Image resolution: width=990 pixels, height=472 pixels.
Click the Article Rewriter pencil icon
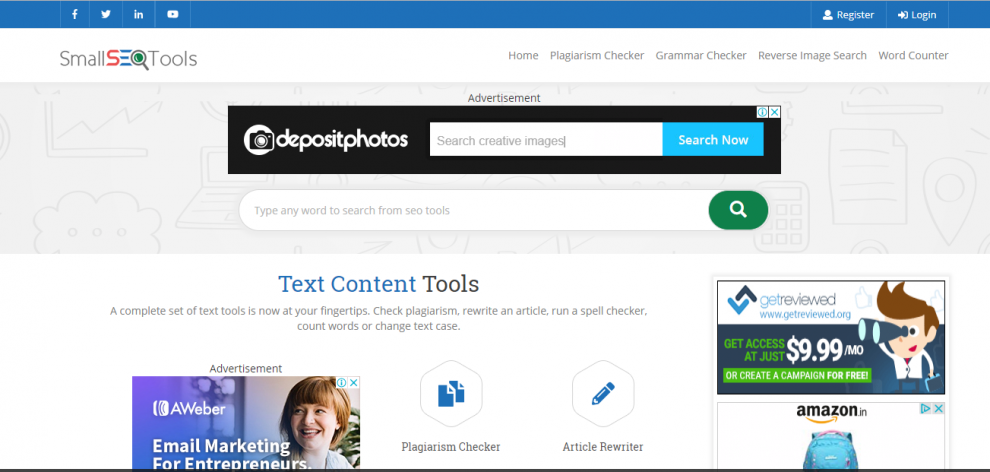(x=602, y=394)
